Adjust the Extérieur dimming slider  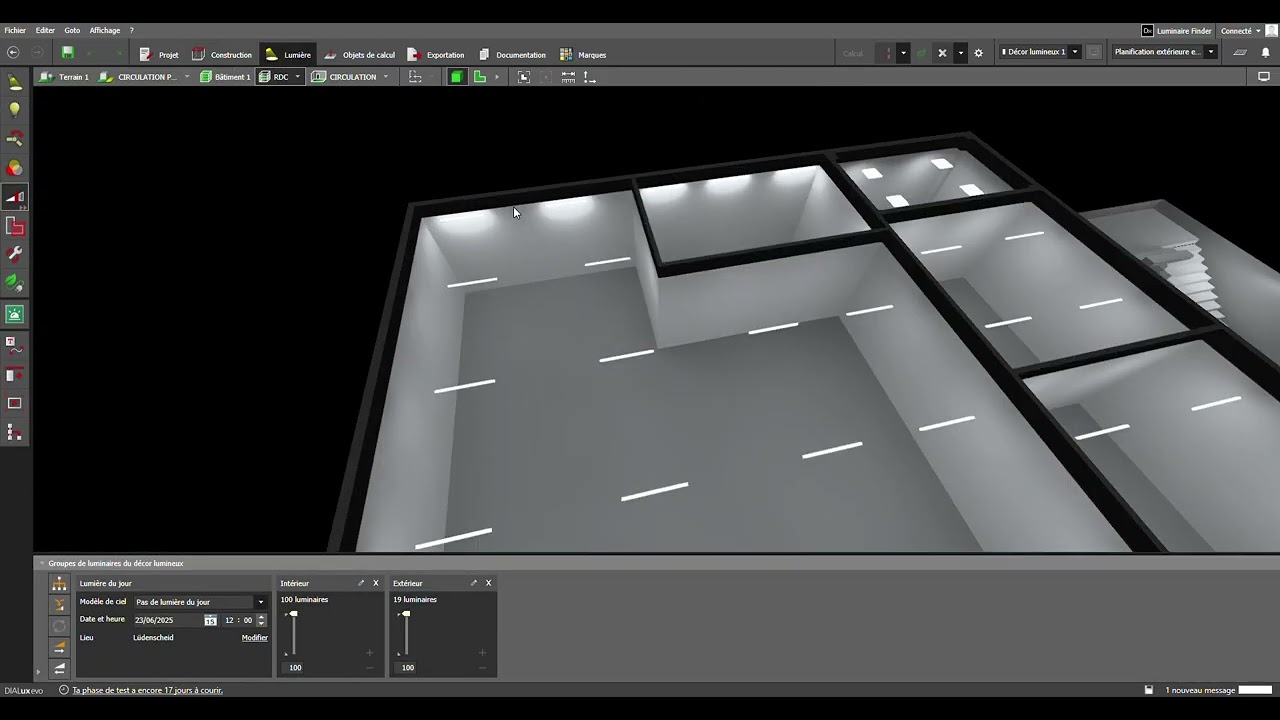coord(406,633)
